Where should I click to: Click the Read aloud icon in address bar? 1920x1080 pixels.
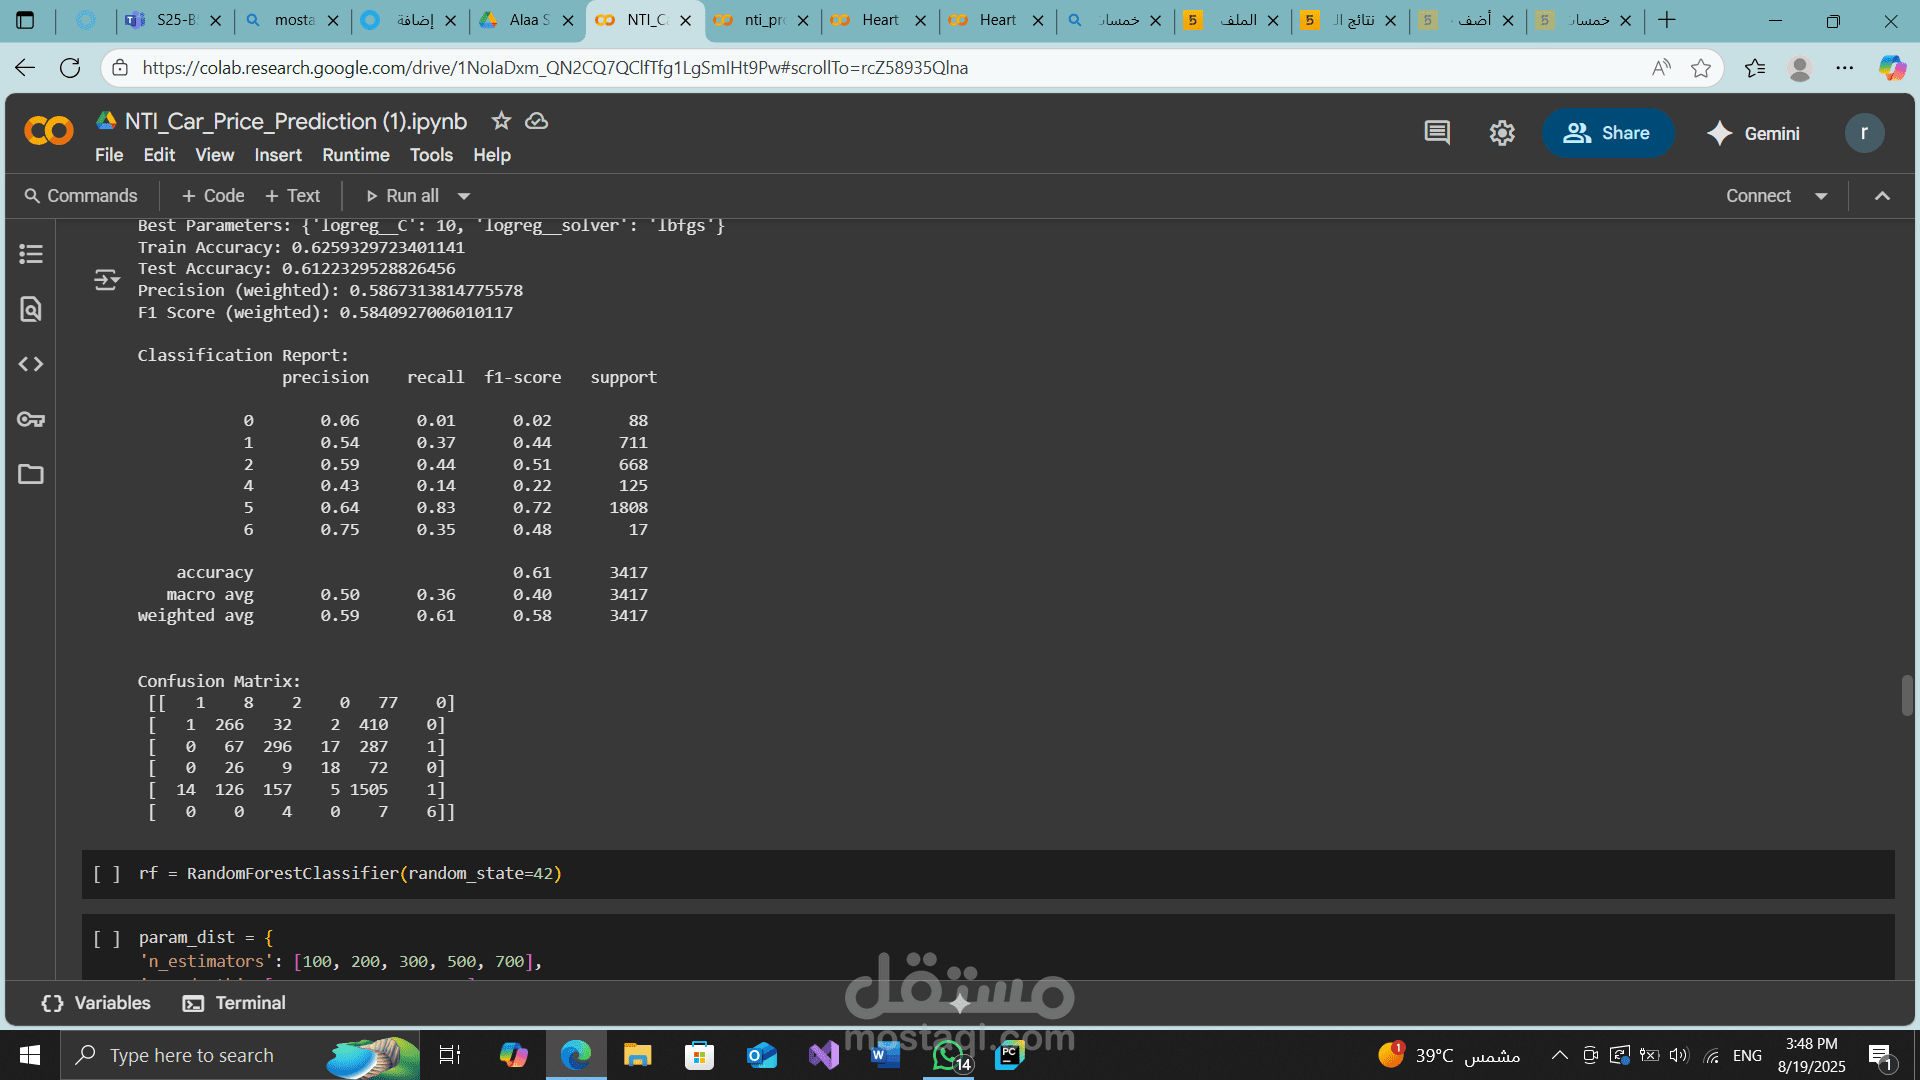point(1661,67)
